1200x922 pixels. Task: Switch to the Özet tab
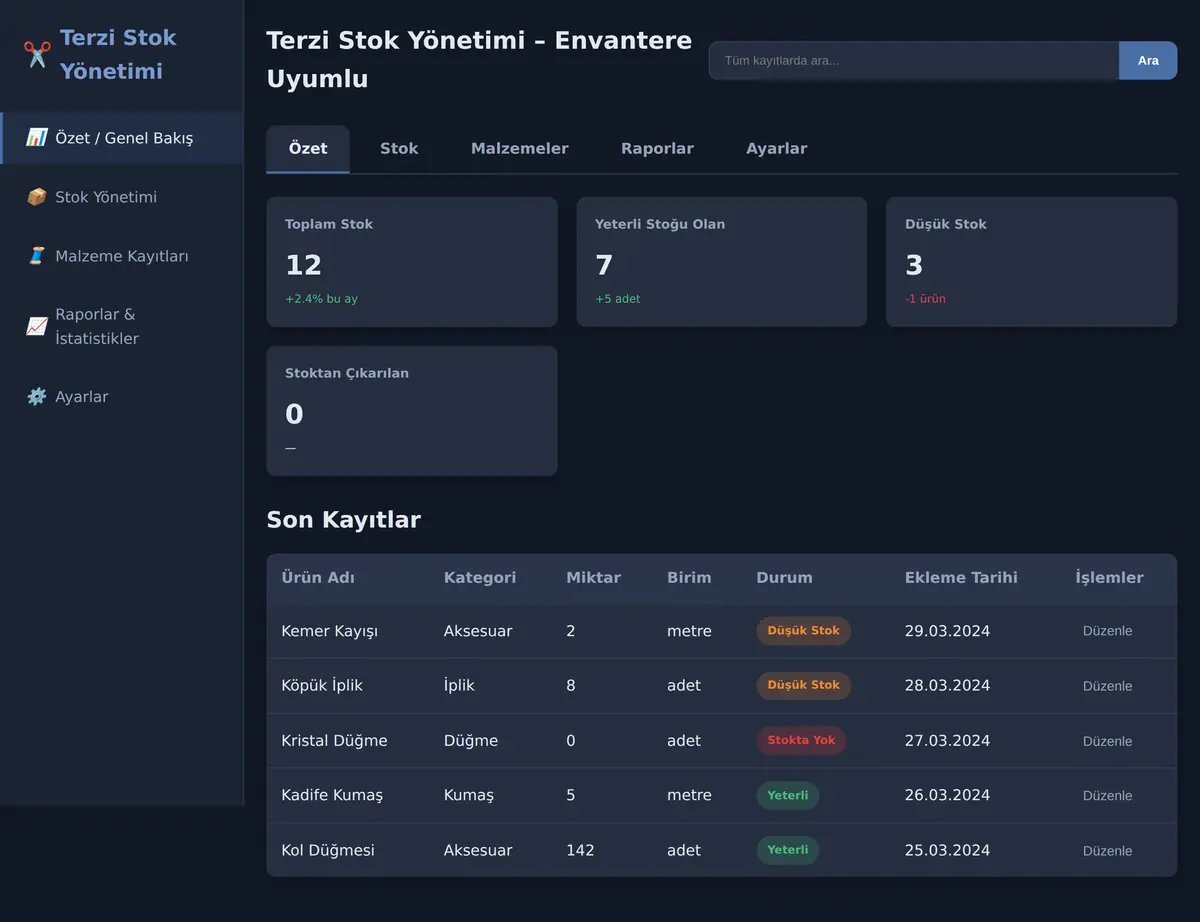(308, 149)
